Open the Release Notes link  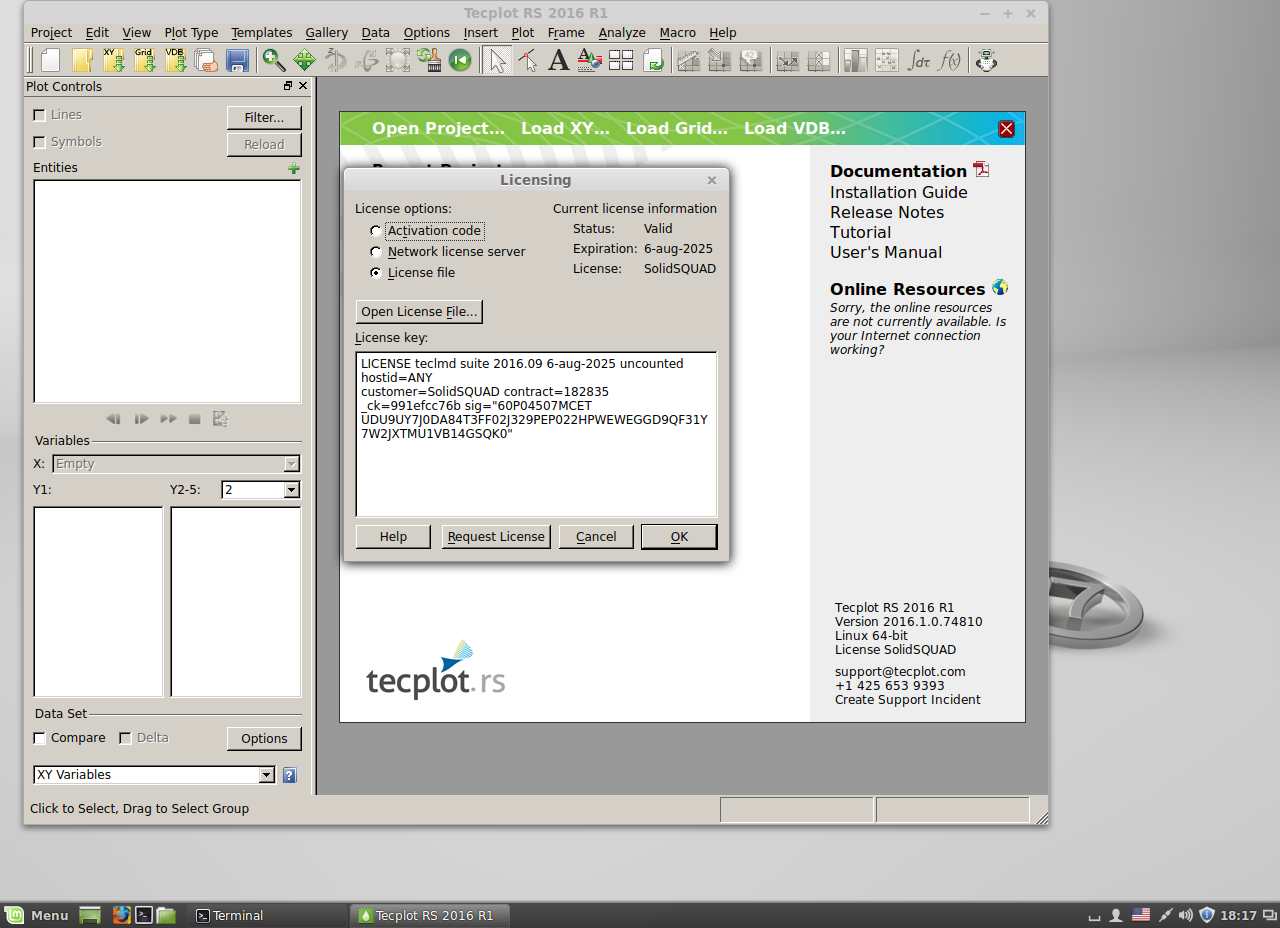[887, 212]
